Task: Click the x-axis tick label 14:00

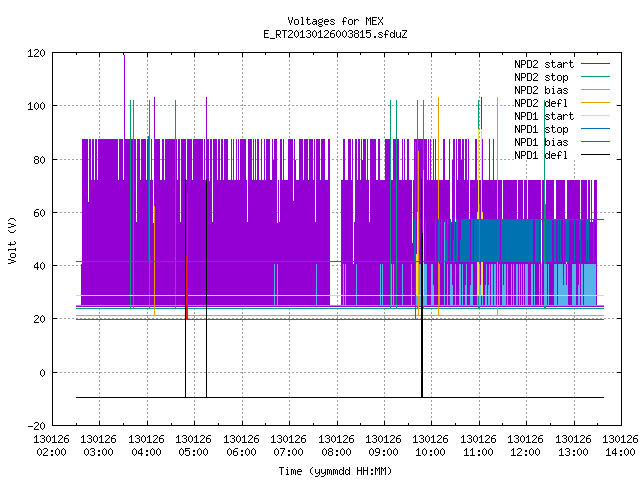Action: pos(620,453)
